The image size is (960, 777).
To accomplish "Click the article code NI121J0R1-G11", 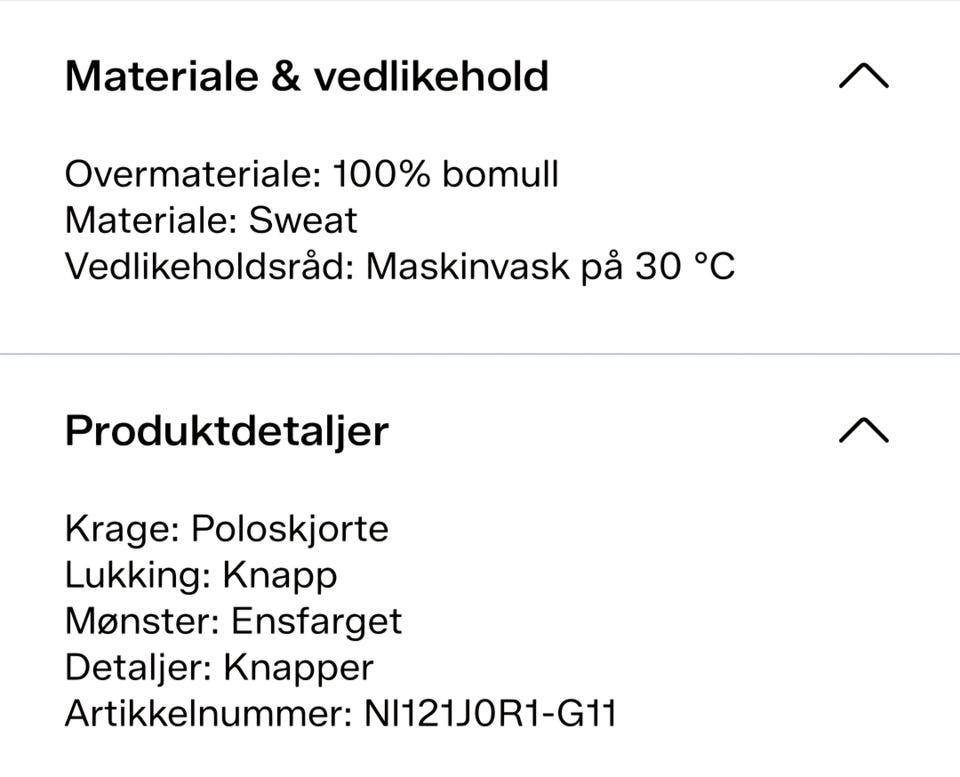I will point(490,713).
